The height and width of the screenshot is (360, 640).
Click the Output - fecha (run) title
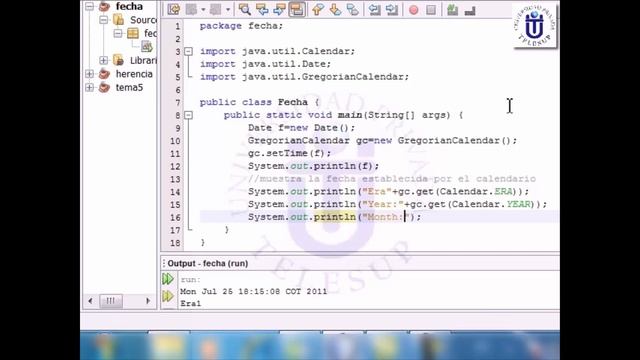coord(208,263)
